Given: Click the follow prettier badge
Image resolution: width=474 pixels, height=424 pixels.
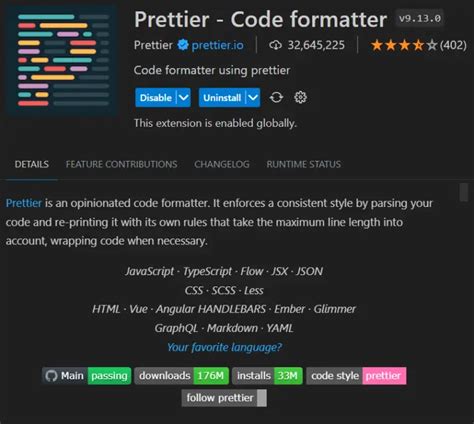Looking at the screenshot, I should 224,398.
